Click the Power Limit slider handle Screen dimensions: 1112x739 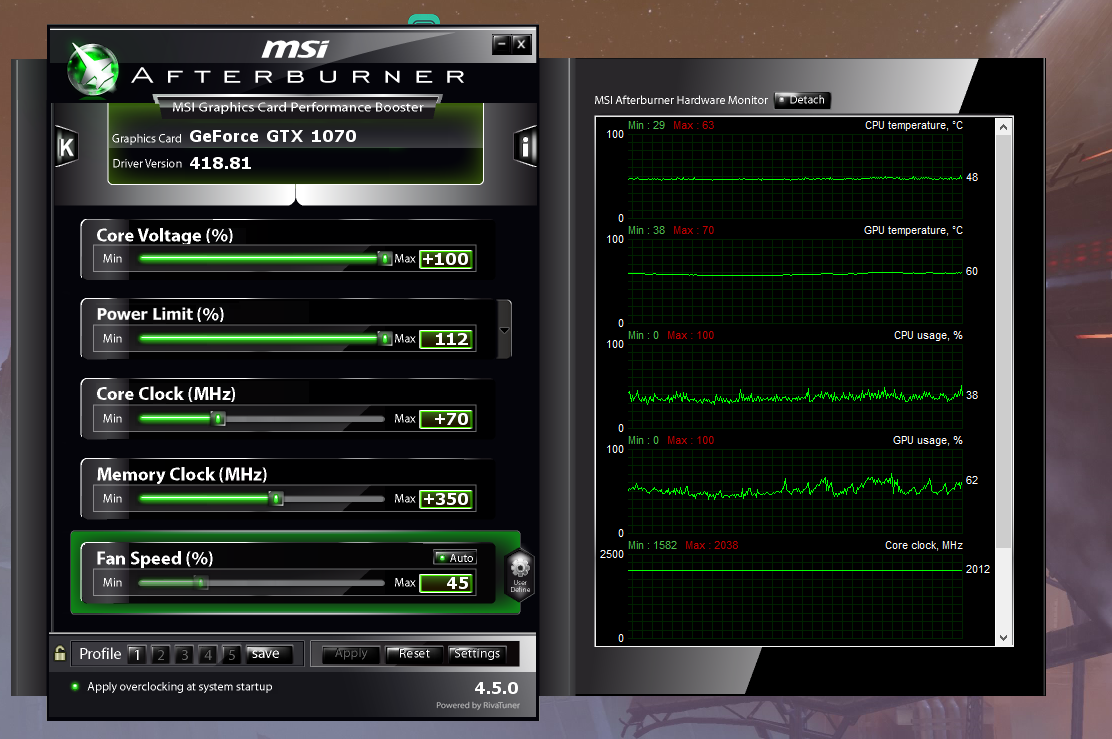[x=384, y=339]
